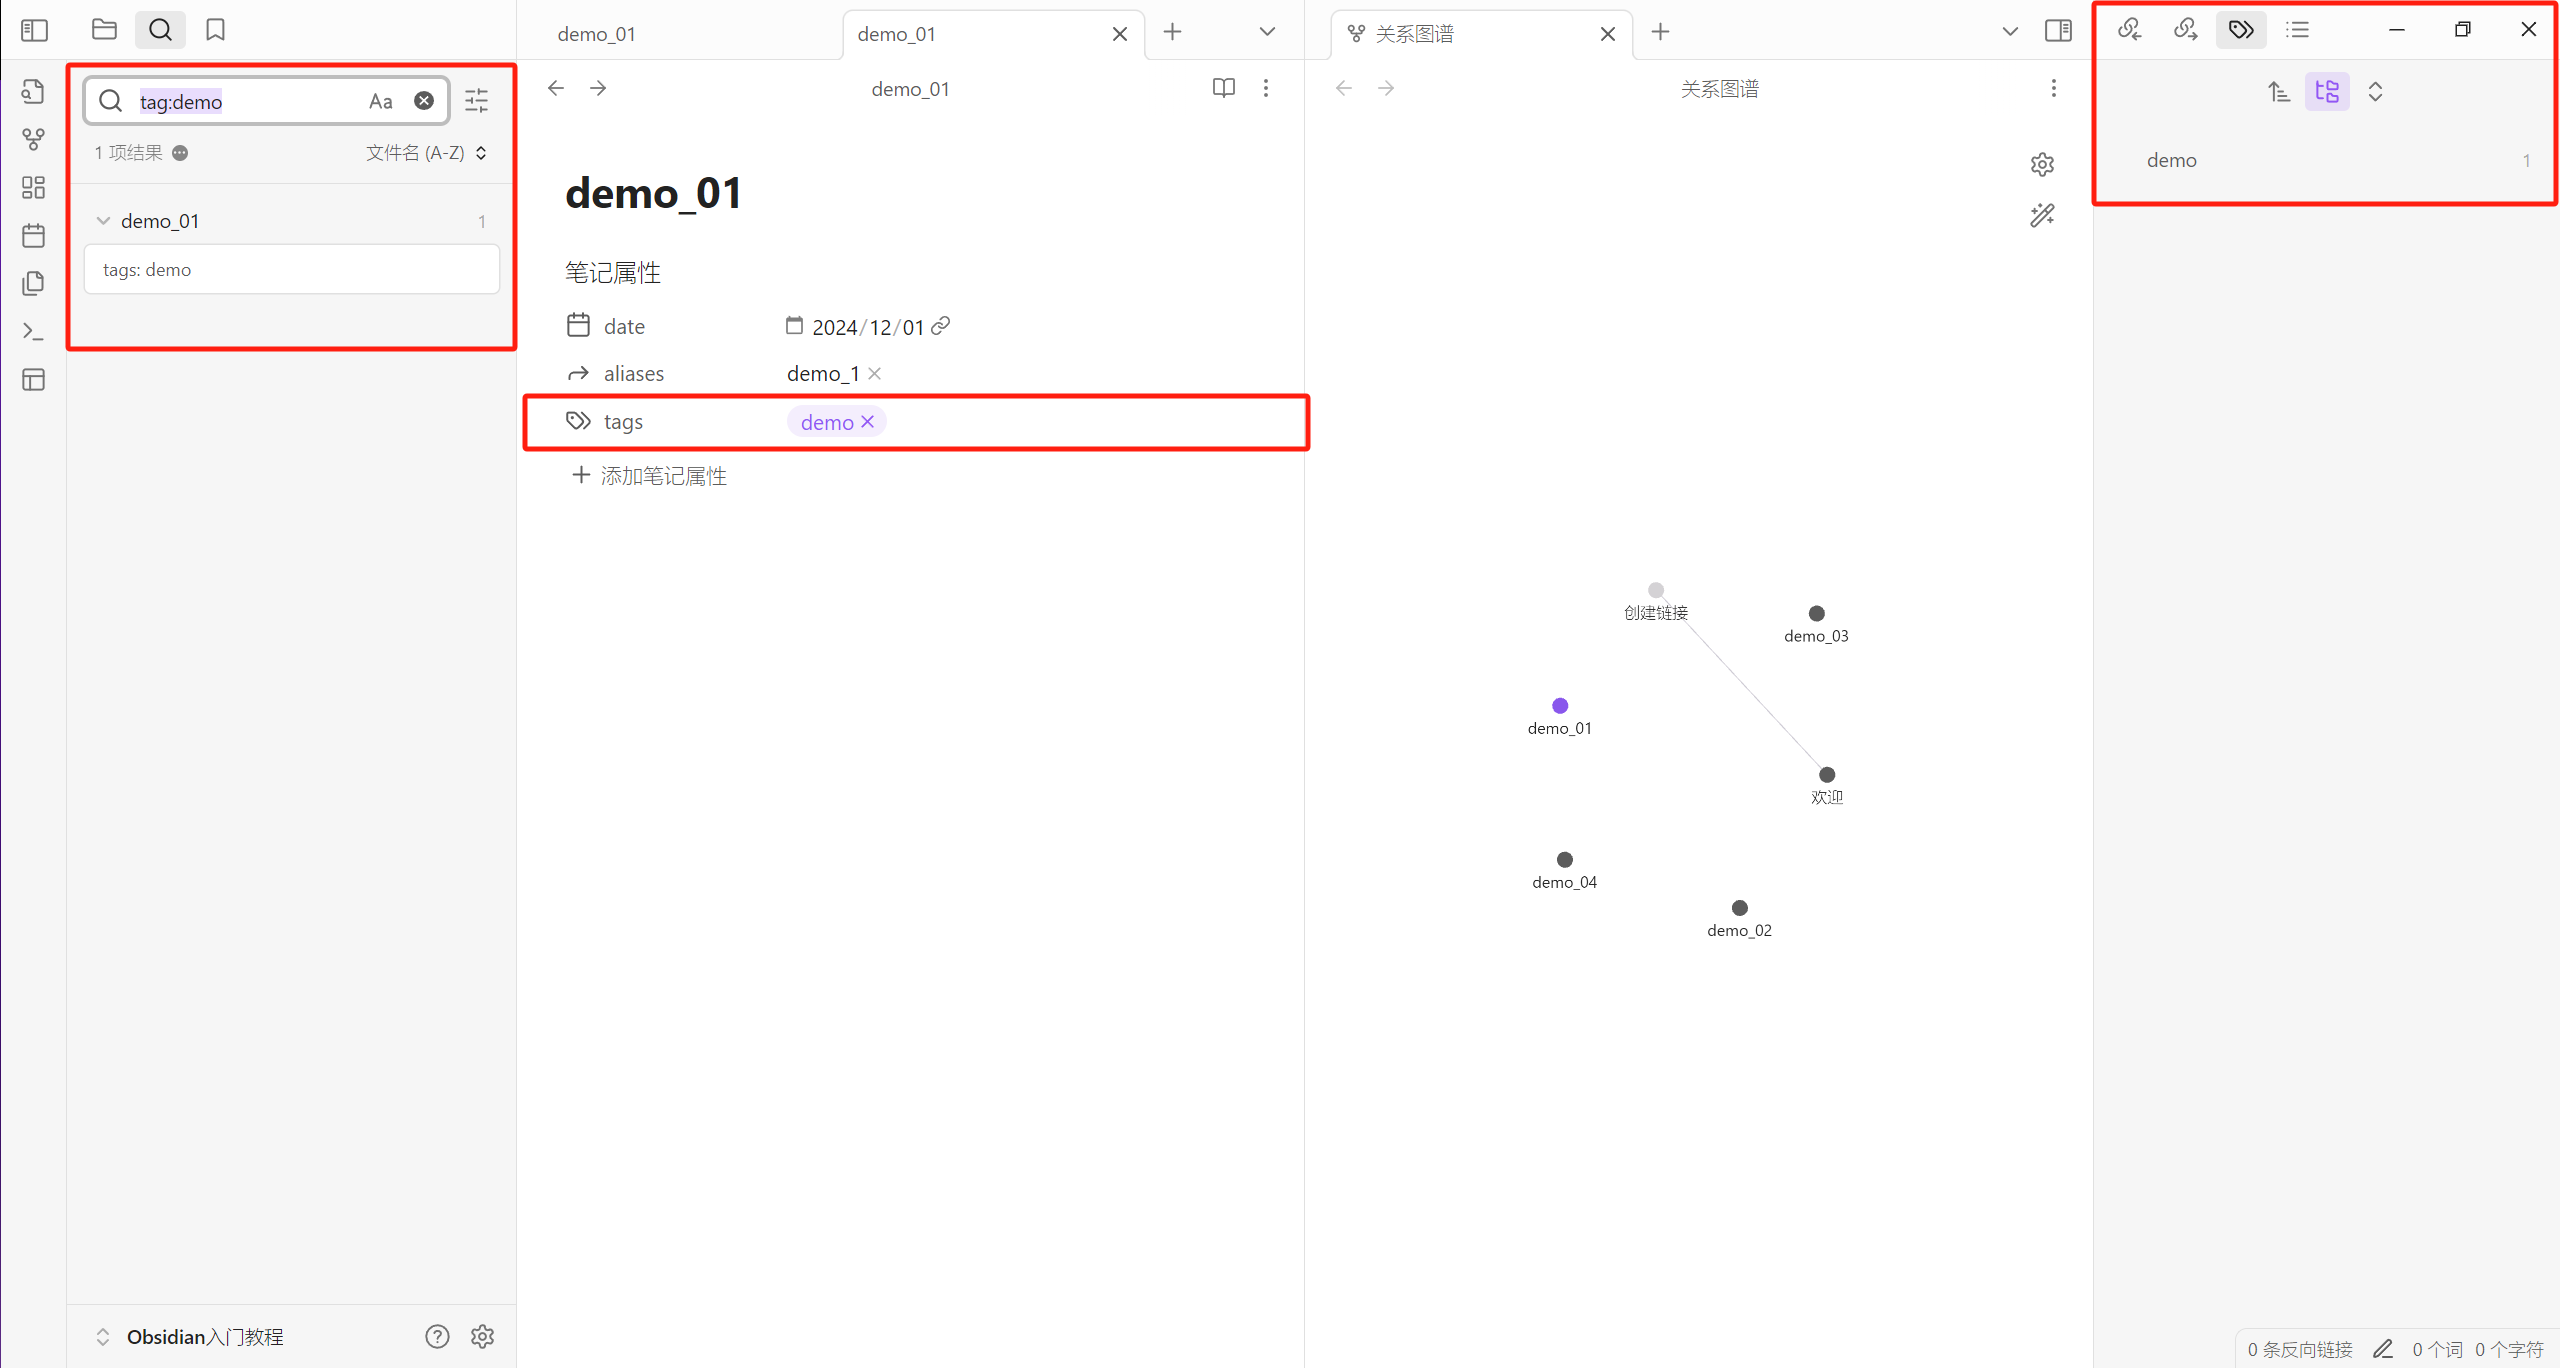The height and width of the screenshot is (1368, 2560).
Task: Show outline panel in right sidebar
Action: click(2298, 30)
